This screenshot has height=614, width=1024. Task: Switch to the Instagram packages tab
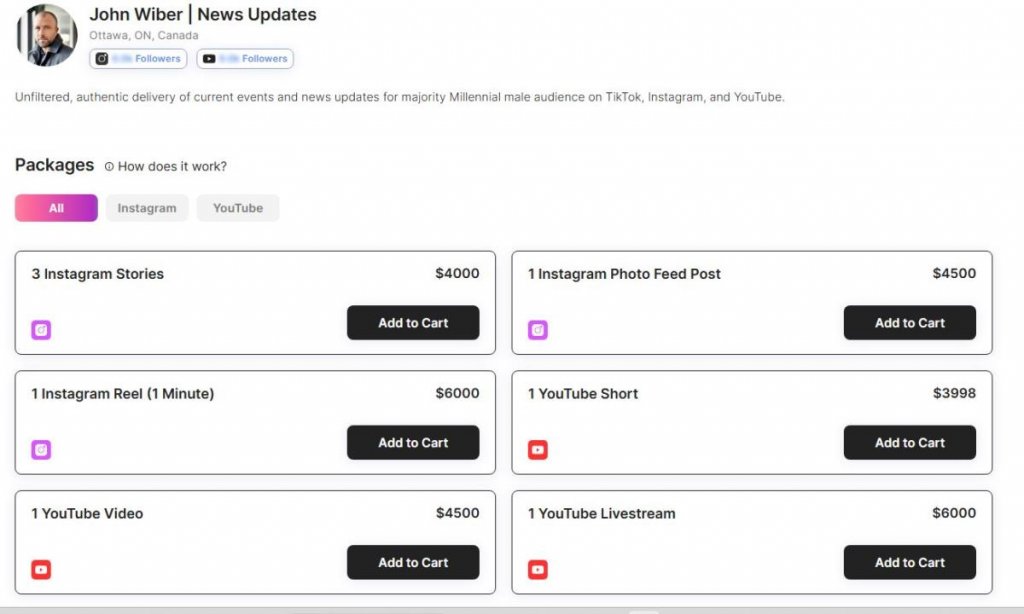147,208
